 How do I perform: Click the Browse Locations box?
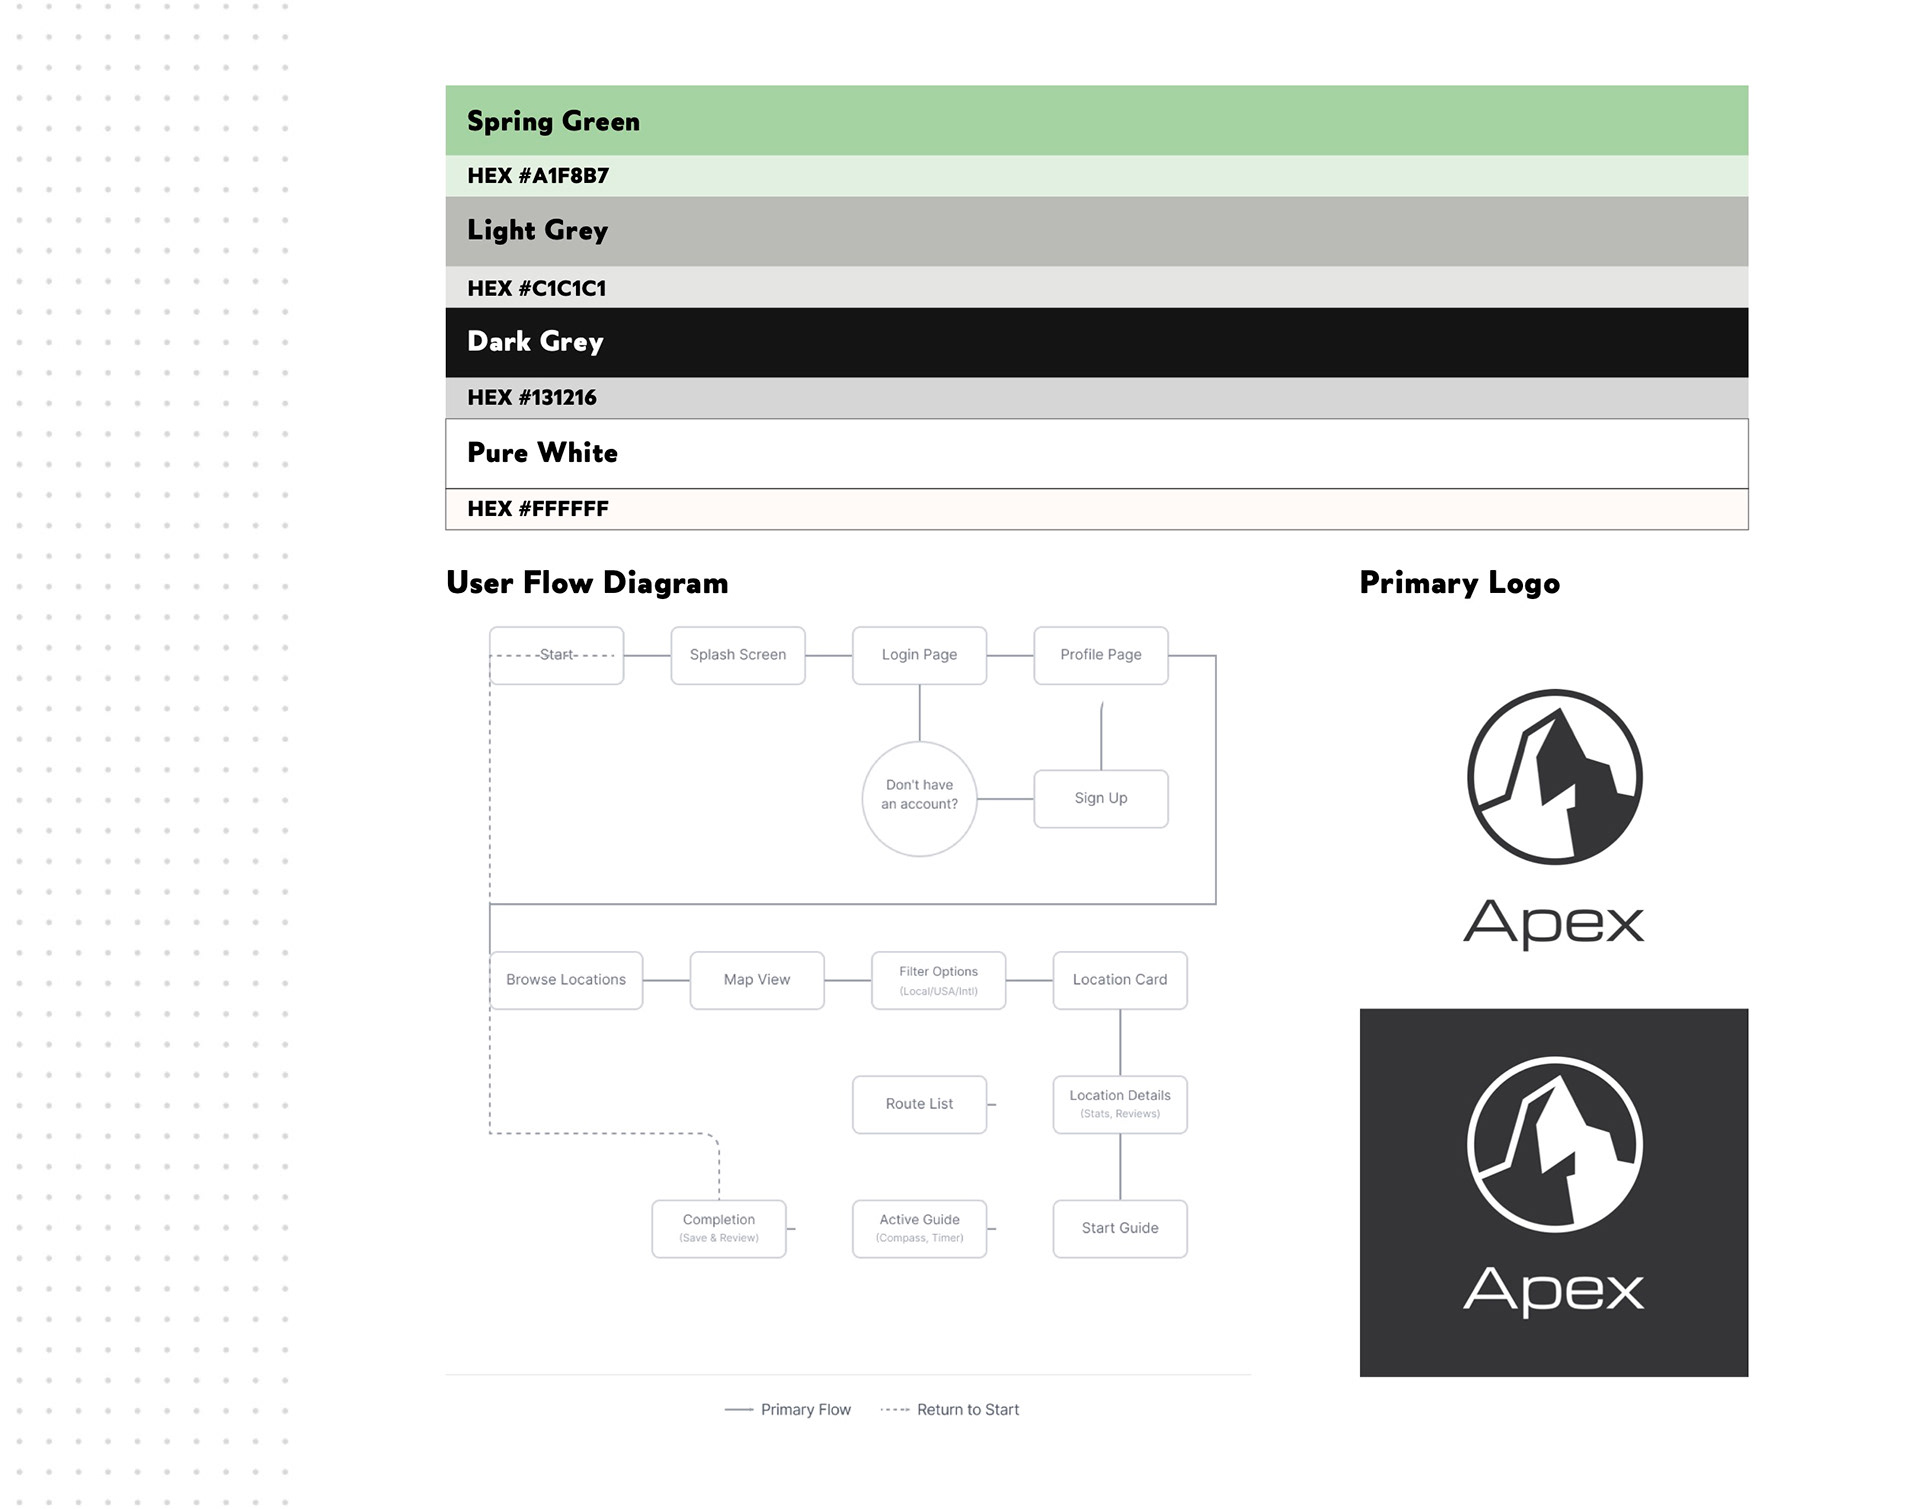pos(565,980)
